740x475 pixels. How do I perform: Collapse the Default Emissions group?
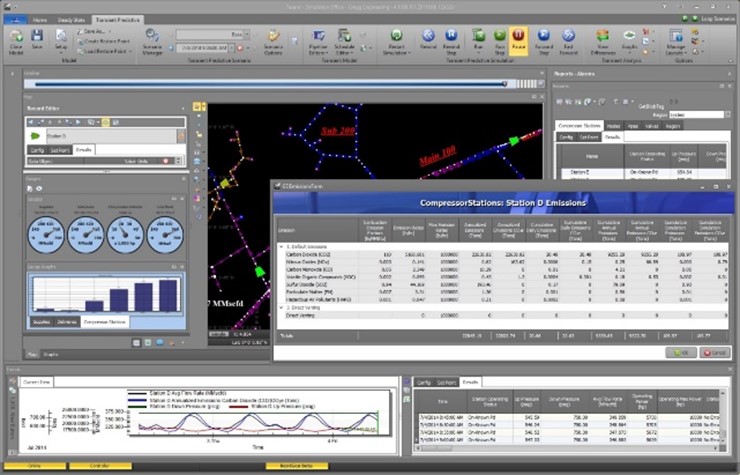click(x=281, y=246)
